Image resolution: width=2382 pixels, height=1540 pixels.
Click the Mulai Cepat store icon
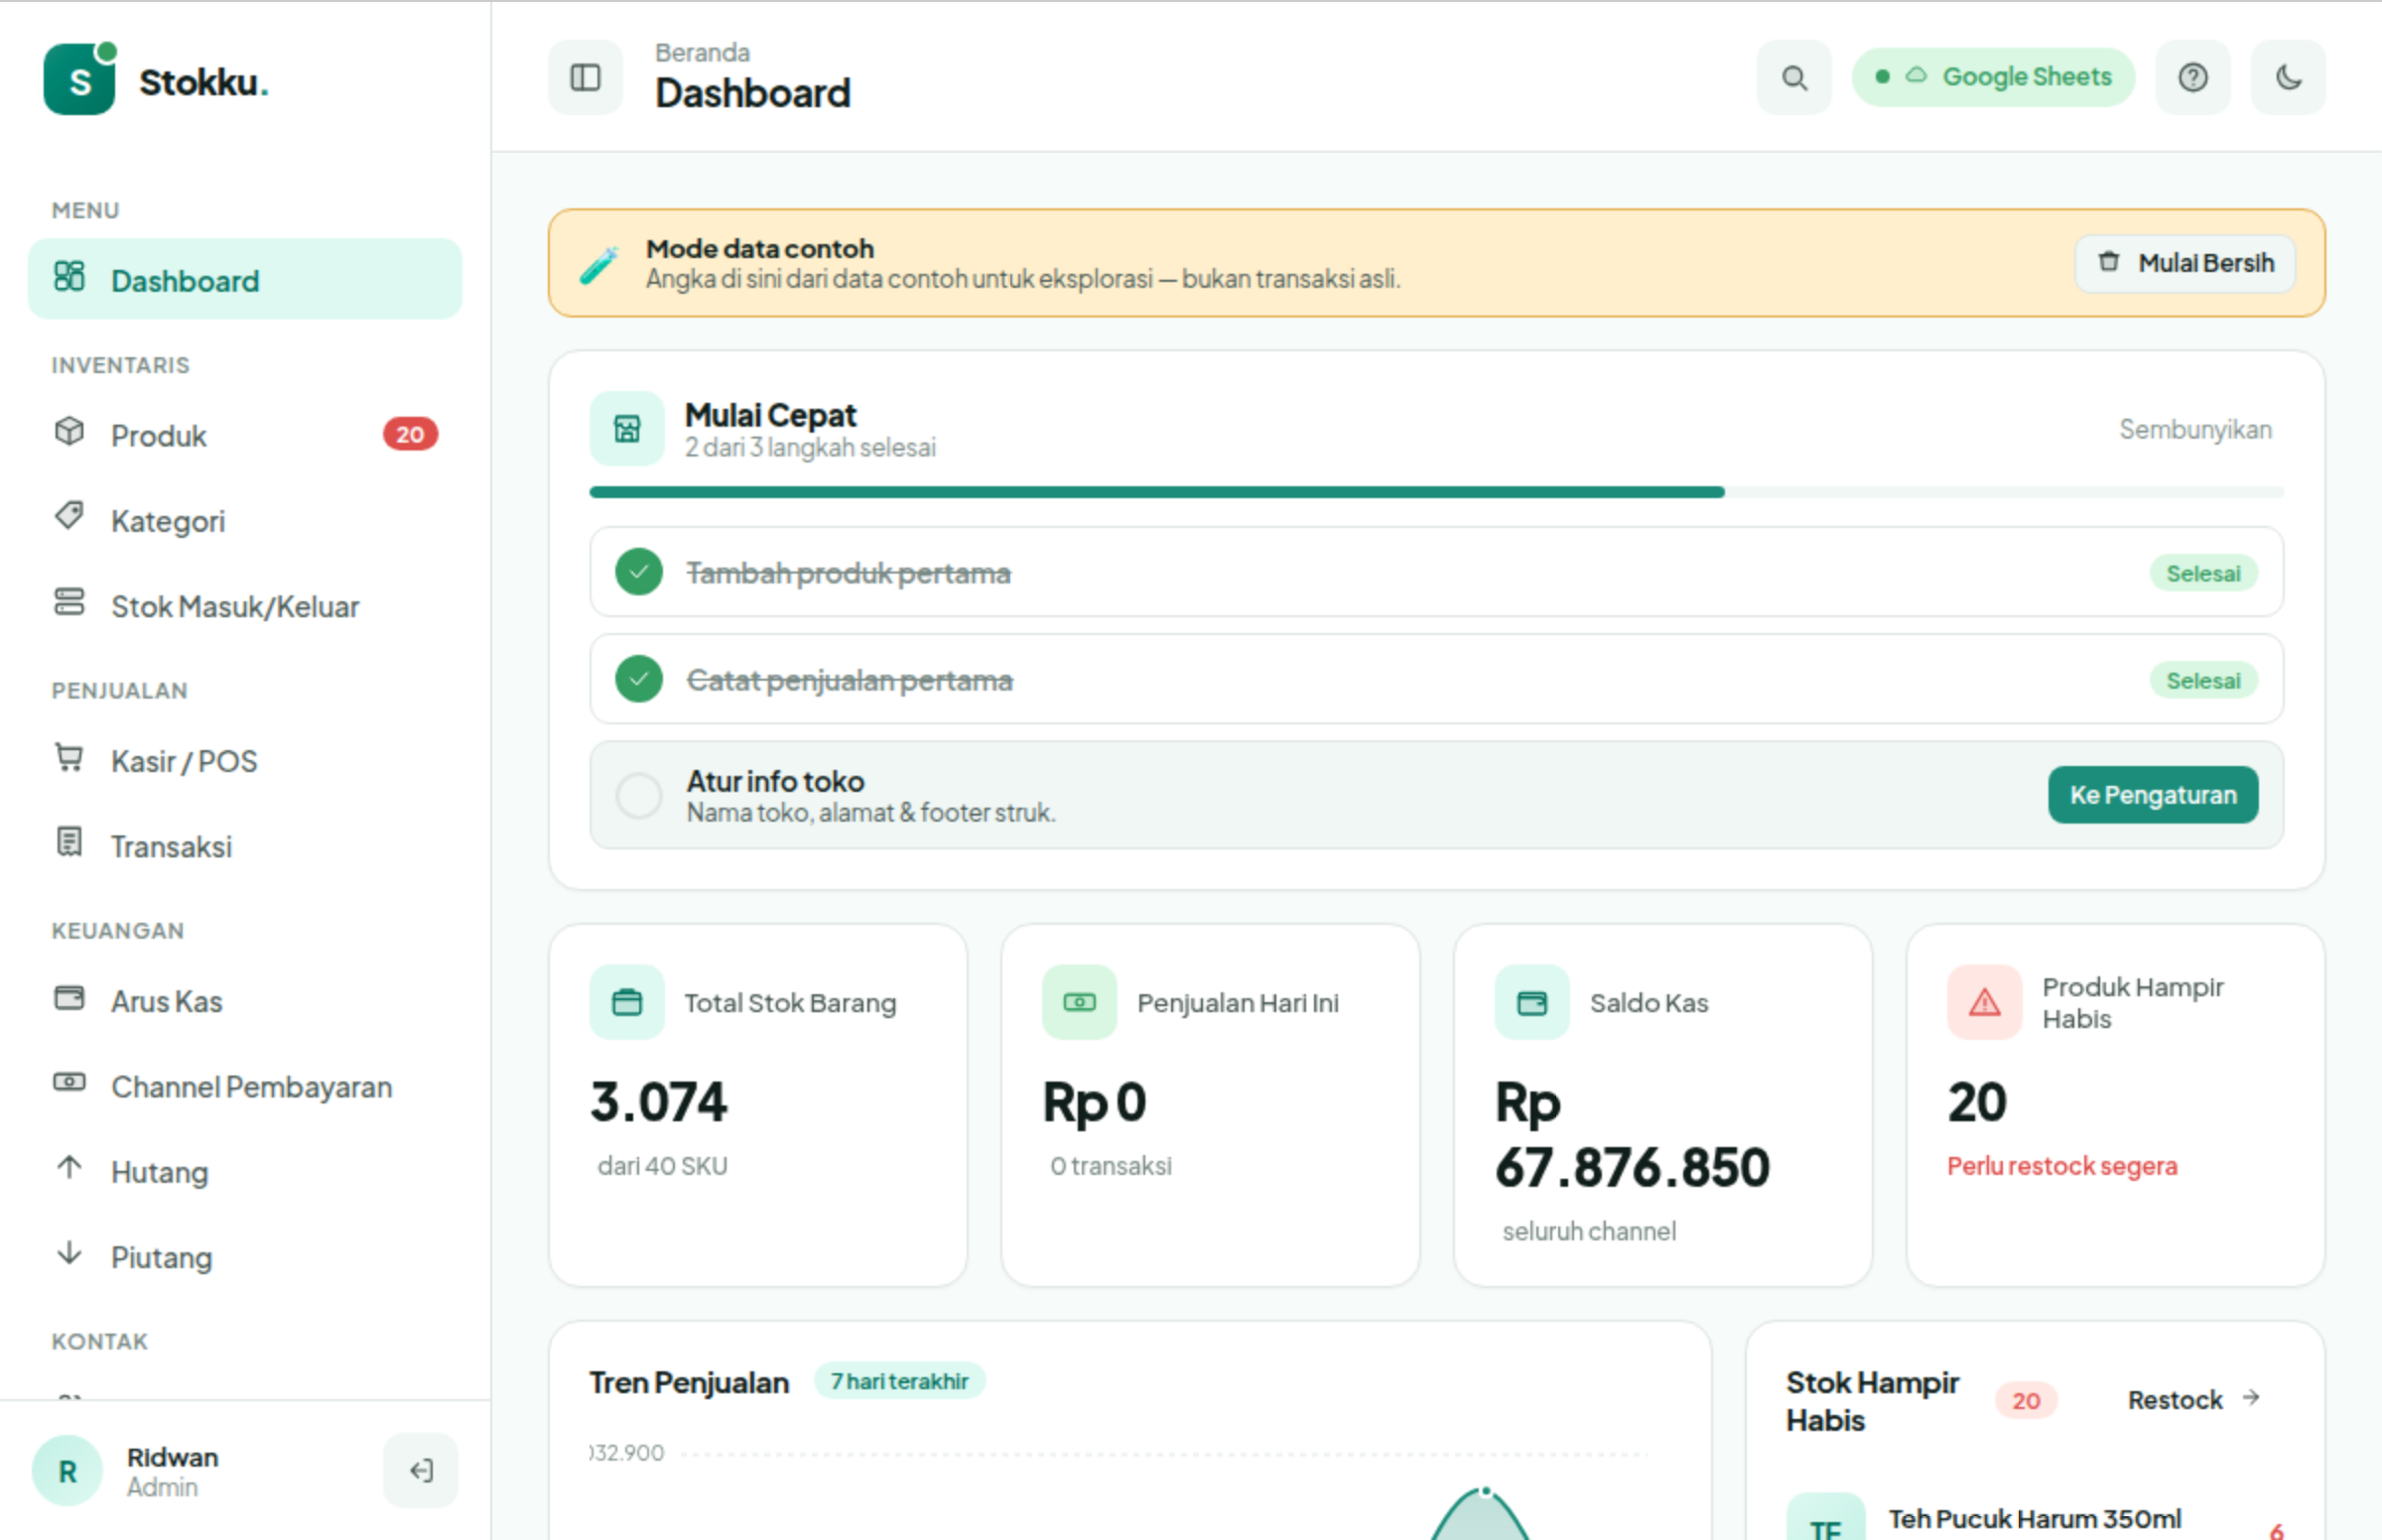[x=627, y=429]
